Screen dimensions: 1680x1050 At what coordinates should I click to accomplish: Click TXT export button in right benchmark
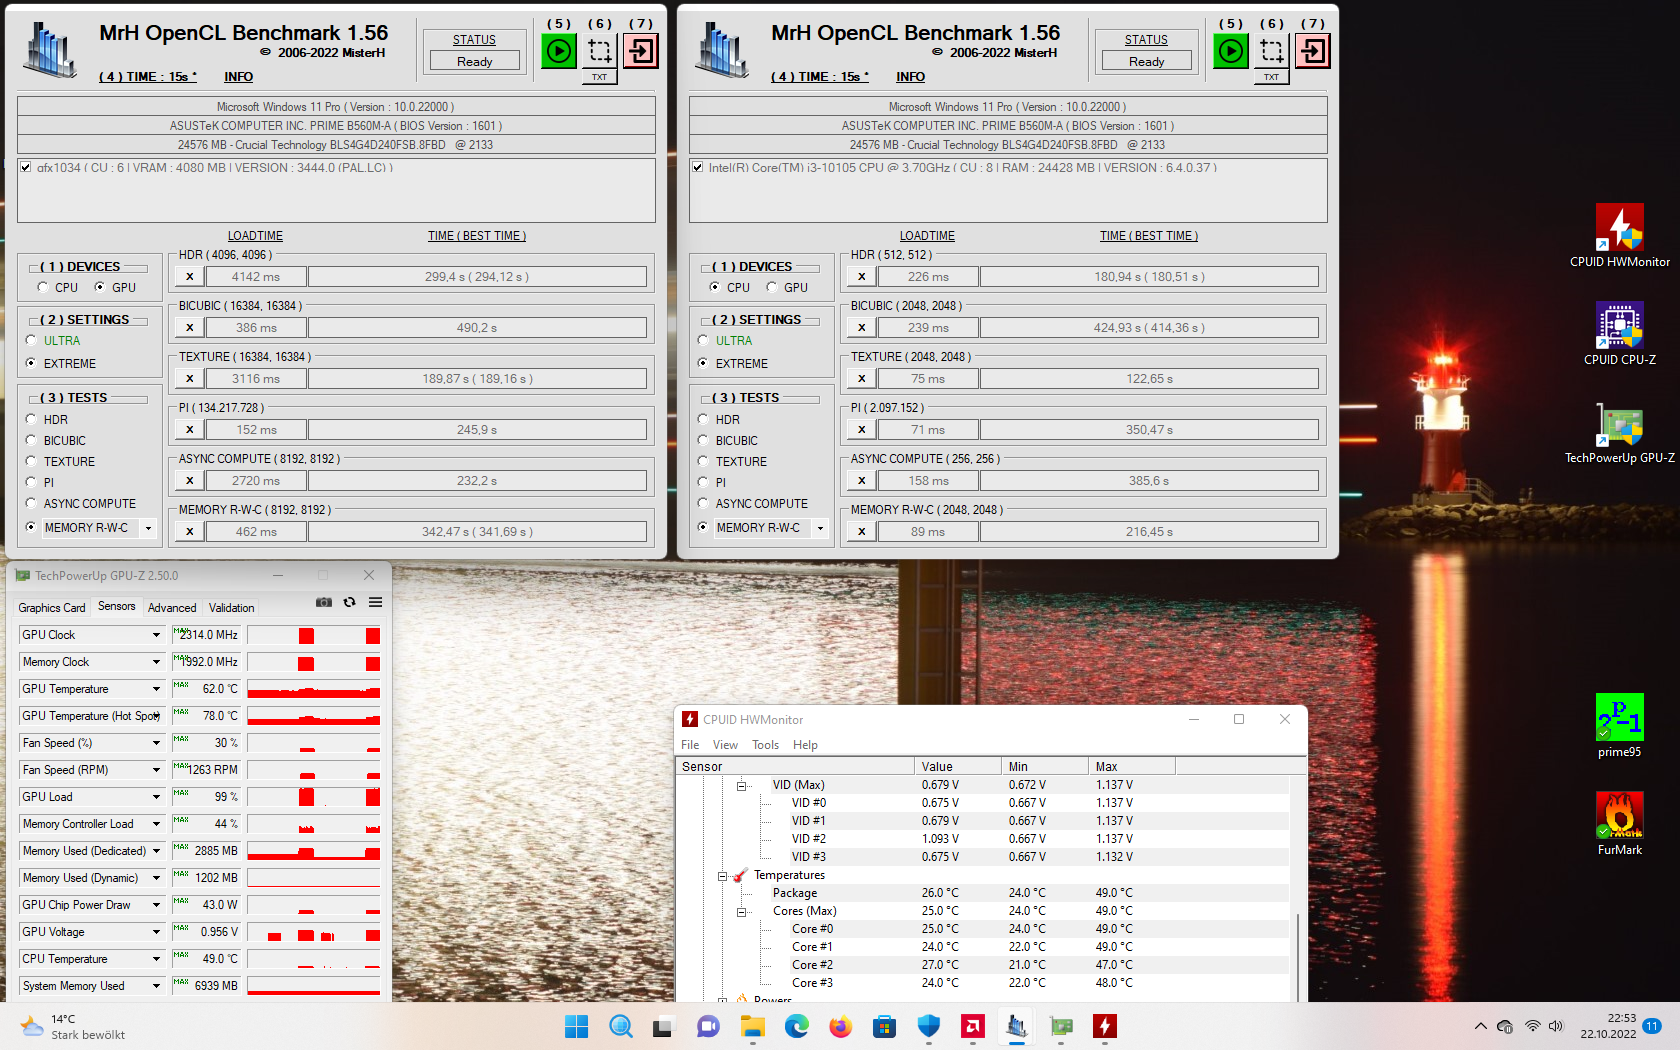(1272, 77)
